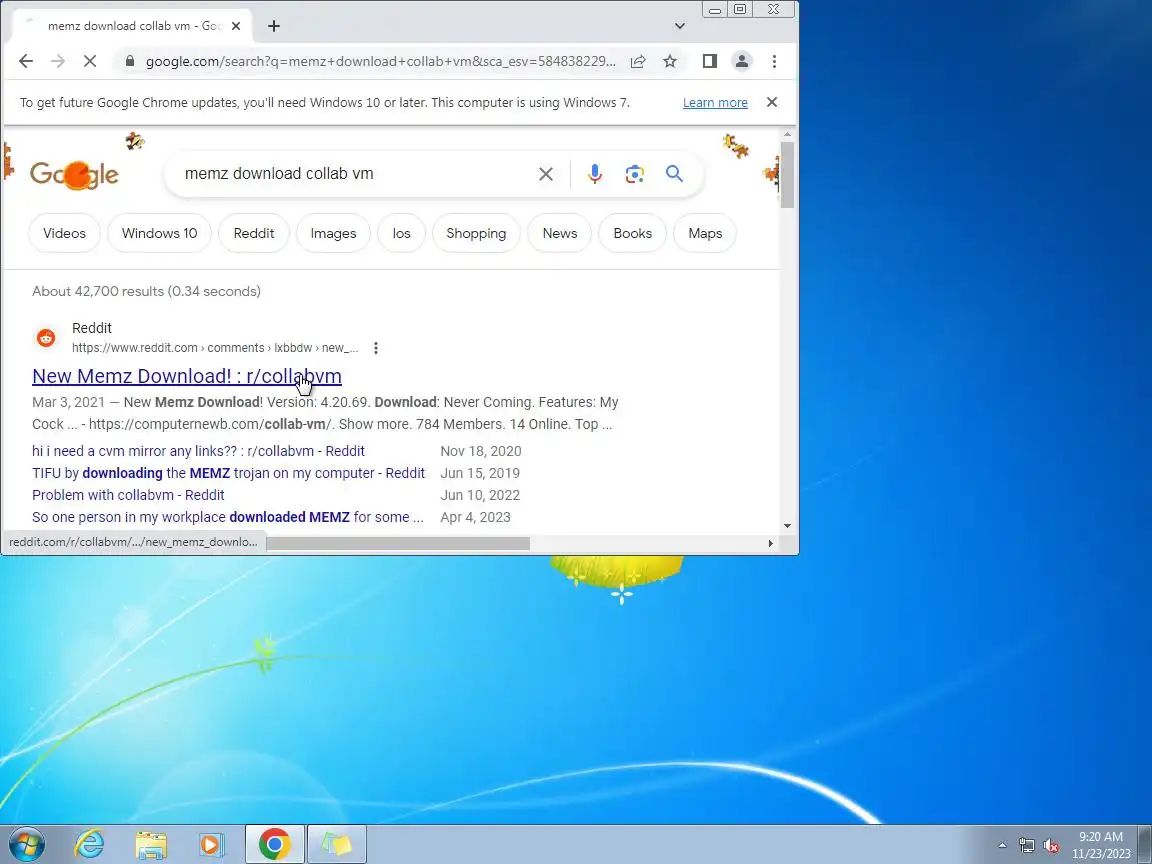This screenshot has height=864, width=1152.
Task: Select the Ios filter chip
Action: pyautogui.click(x=401, y=233)
